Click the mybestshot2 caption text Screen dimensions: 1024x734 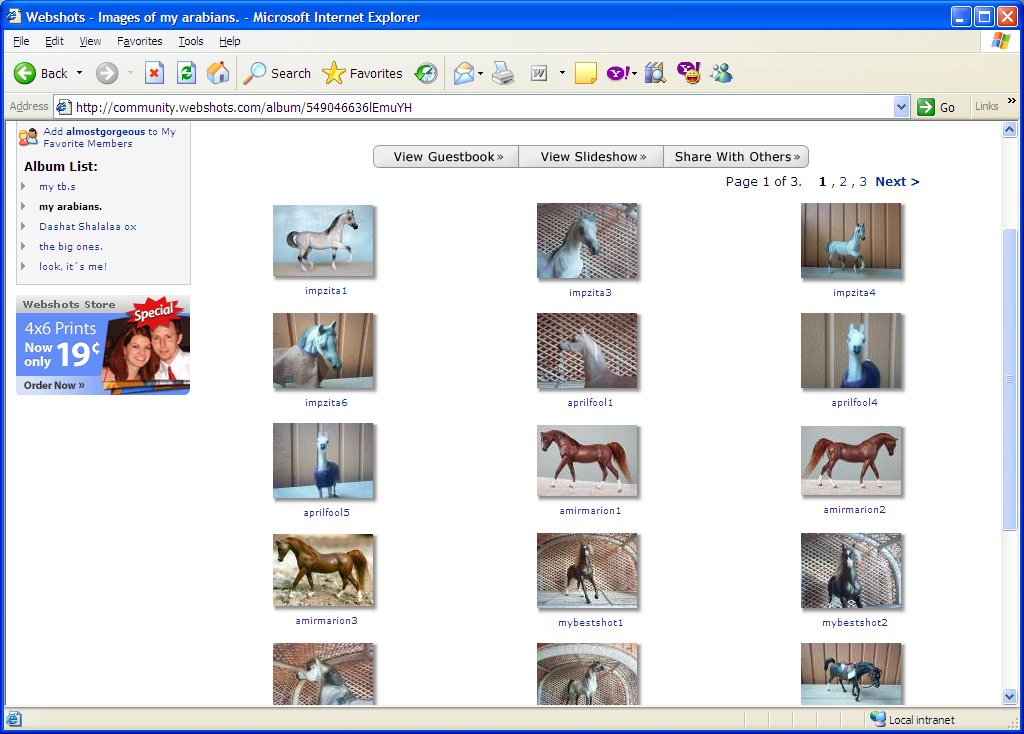point(854,622)
